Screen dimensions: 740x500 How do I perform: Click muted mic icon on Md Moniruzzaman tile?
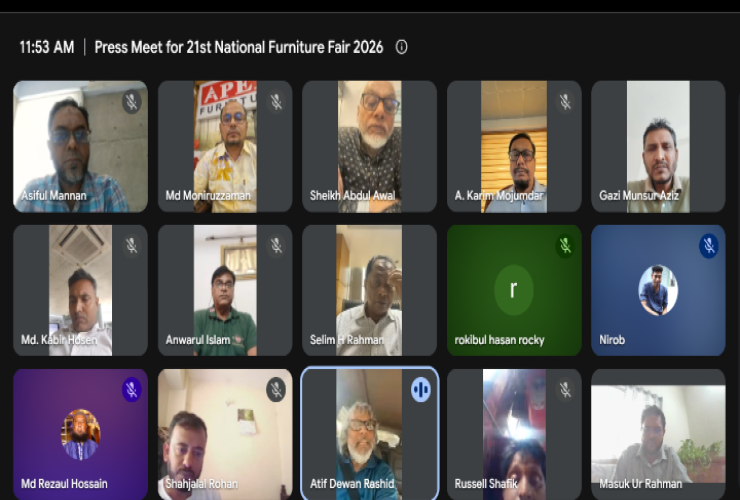click(276, 102)
